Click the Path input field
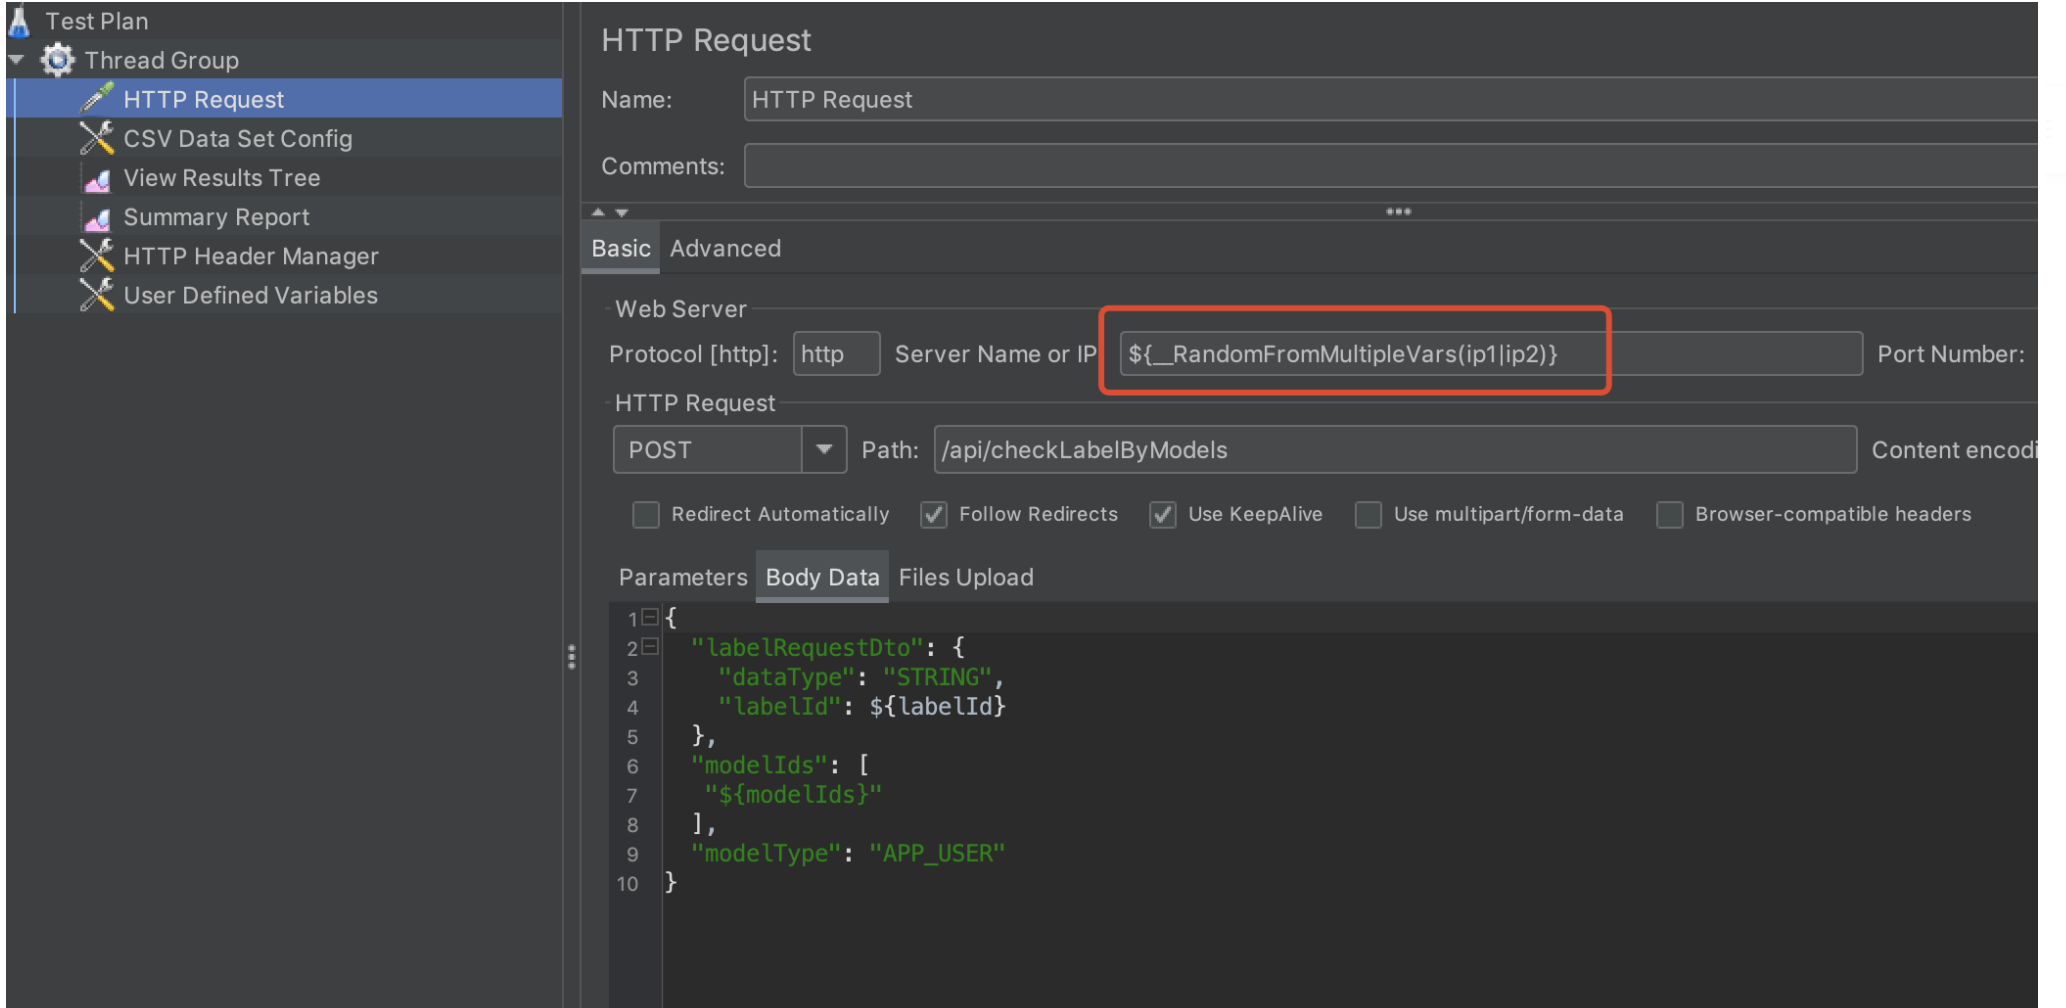This screenshot has height=1008, width=2066. click(1394, 450)
